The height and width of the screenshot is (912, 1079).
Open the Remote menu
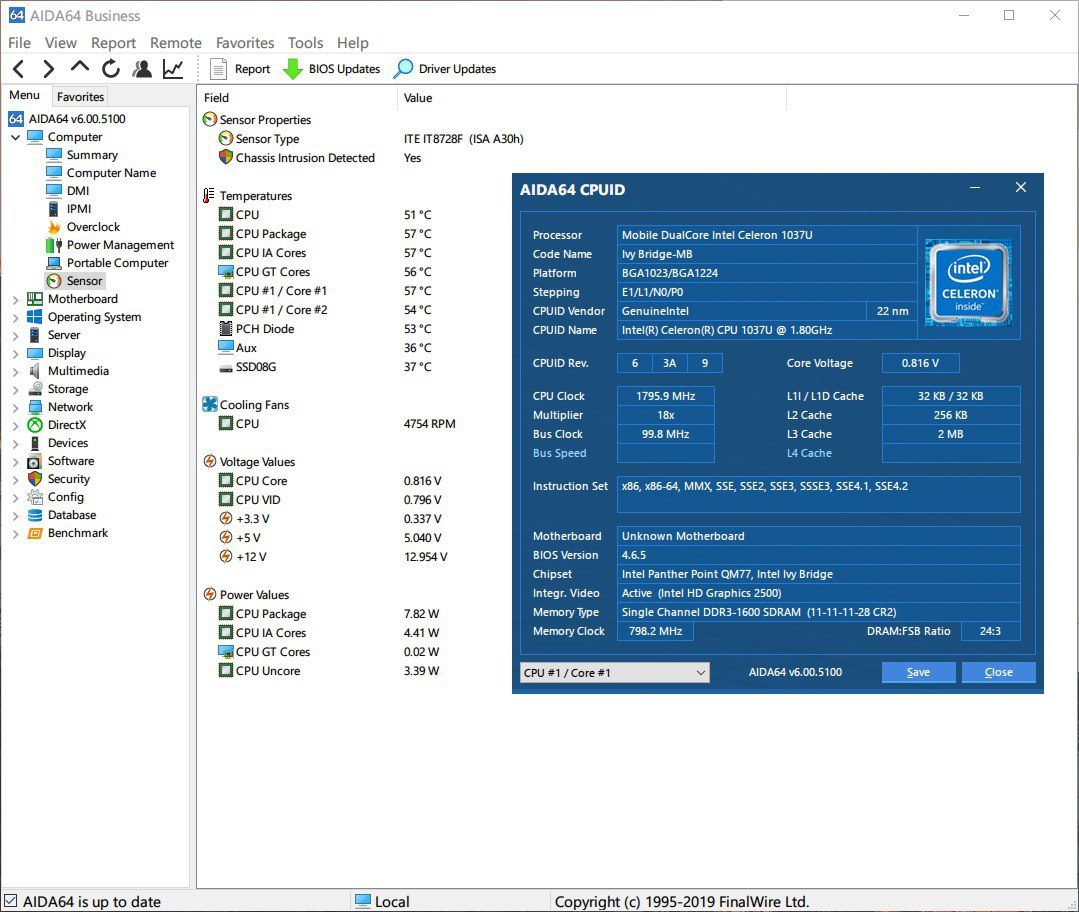tap(176, 43)
